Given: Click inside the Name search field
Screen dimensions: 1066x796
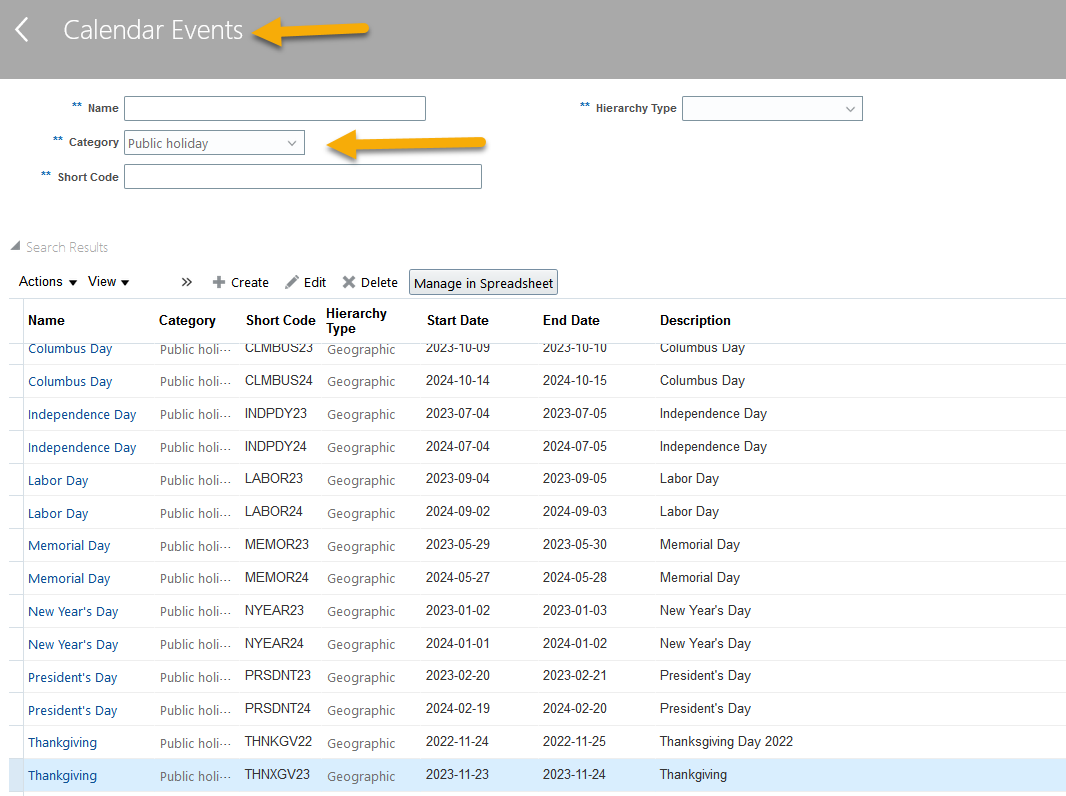Looking at the screenshot, I should tap(274, 108).
